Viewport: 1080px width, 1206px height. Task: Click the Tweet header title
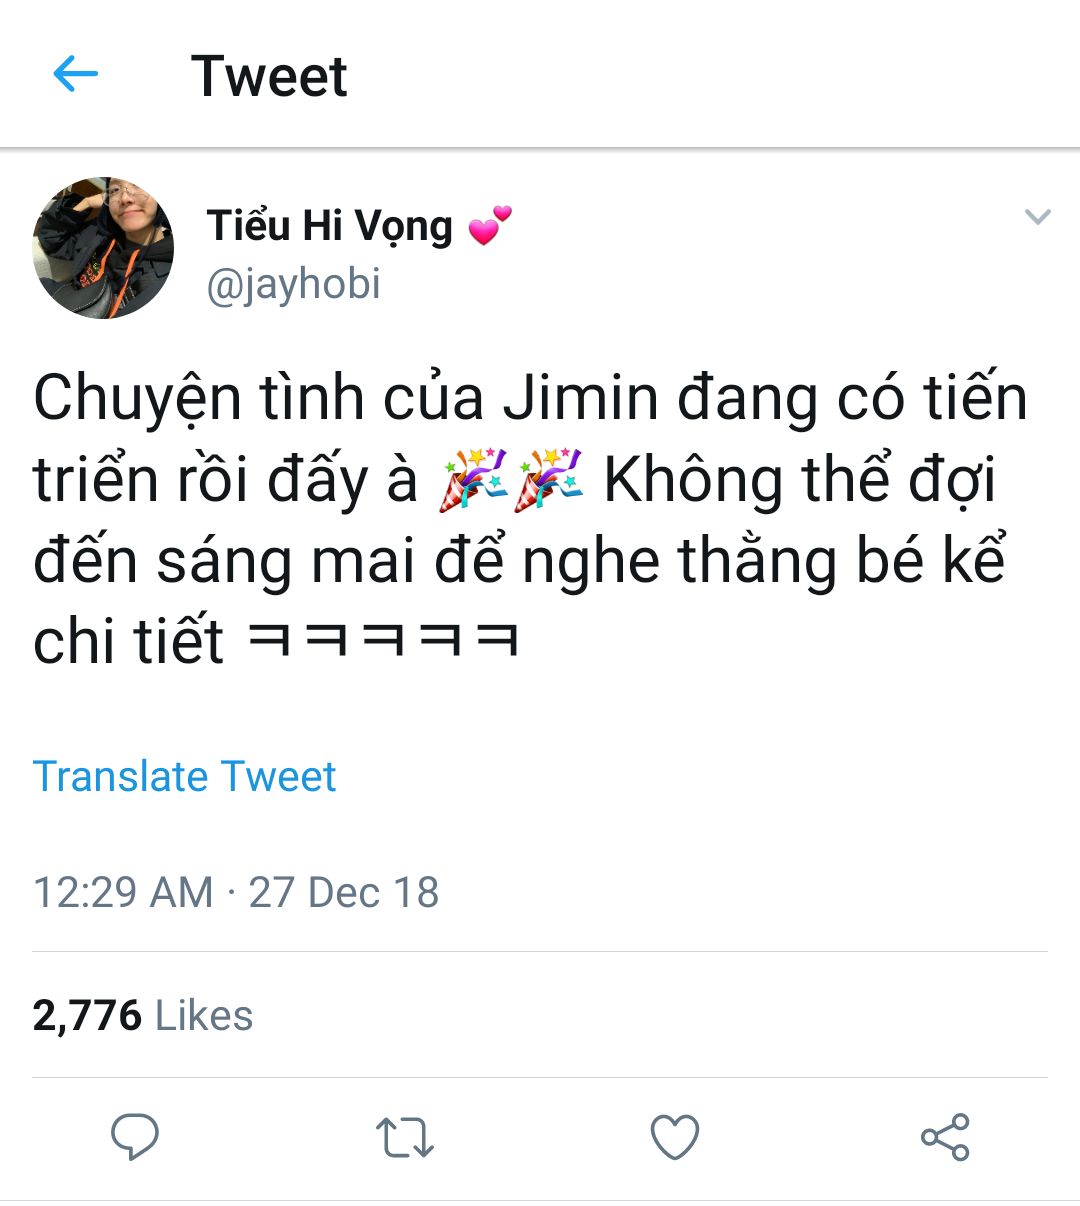point(269,76)
